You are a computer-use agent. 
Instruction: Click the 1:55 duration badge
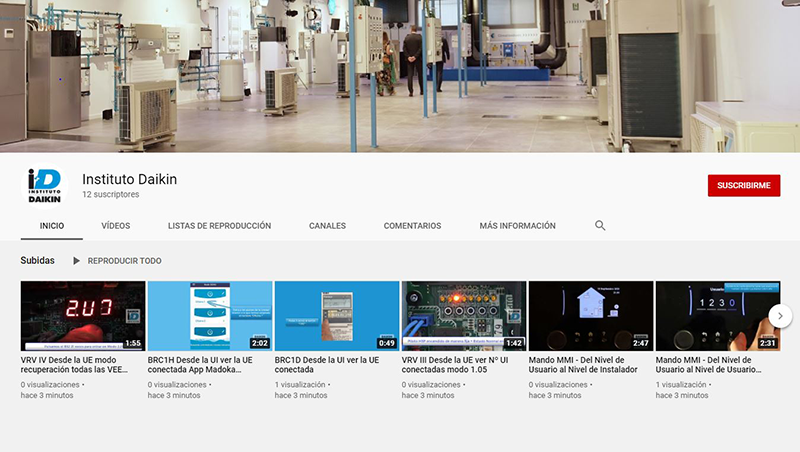(x=133, y=343)
